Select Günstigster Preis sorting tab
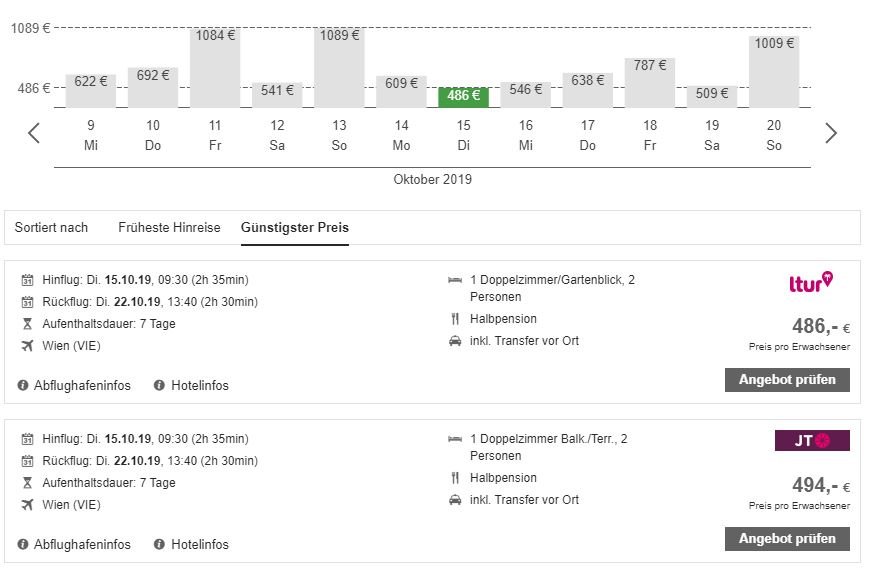This screenshot has height=569, width=870. 295,228
